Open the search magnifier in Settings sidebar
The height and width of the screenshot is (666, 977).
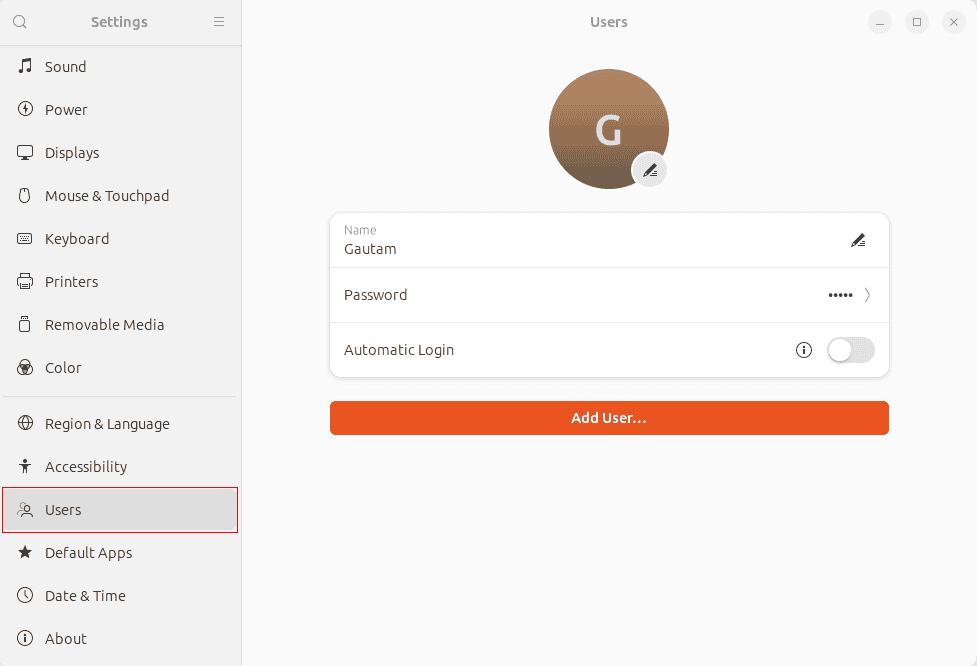click(22, 21)
